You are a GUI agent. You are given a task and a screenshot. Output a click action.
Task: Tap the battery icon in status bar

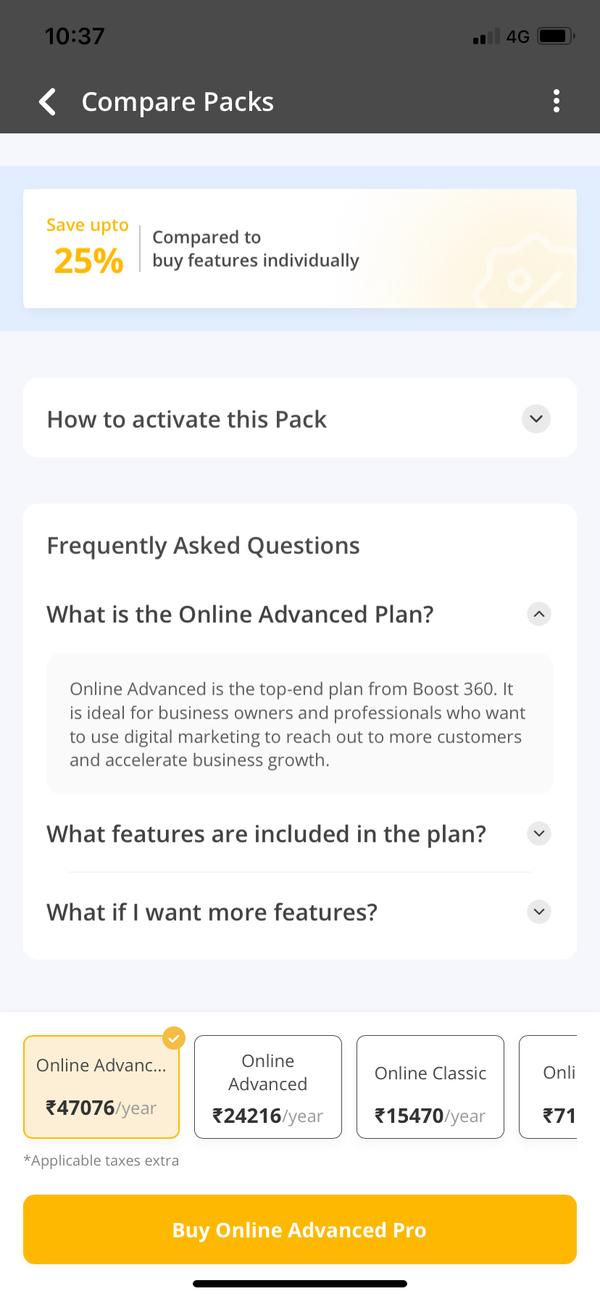pos(556,36)
